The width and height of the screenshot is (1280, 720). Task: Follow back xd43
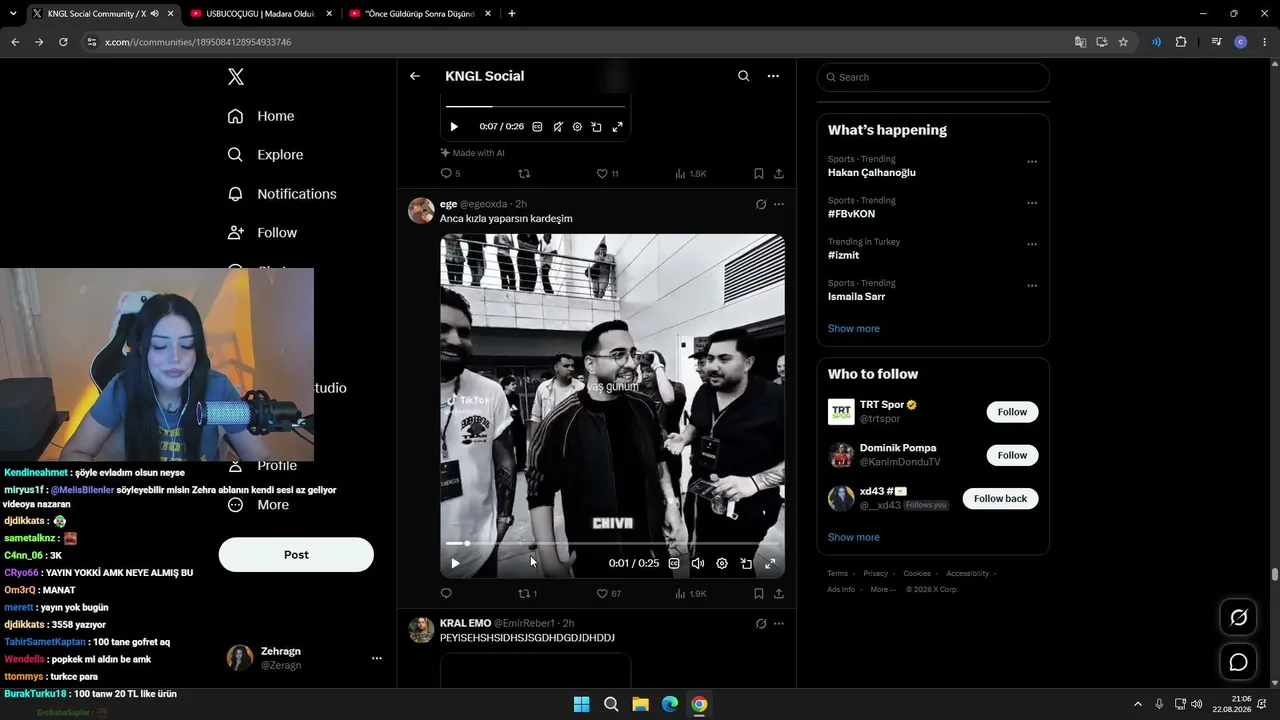(x=1000, y=499)
